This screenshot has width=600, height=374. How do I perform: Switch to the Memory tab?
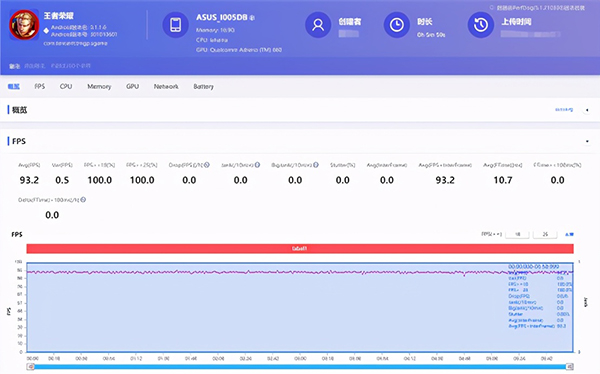99,87
